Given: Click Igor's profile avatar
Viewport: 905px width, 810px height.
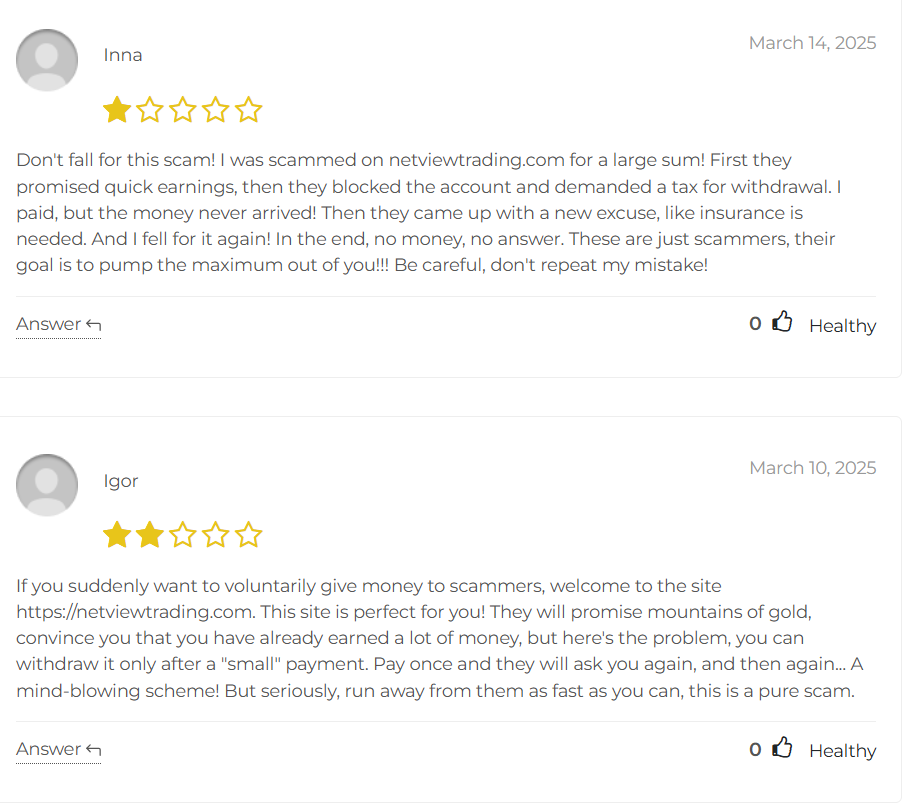Looking at the screenshot, I should point(47,485).
